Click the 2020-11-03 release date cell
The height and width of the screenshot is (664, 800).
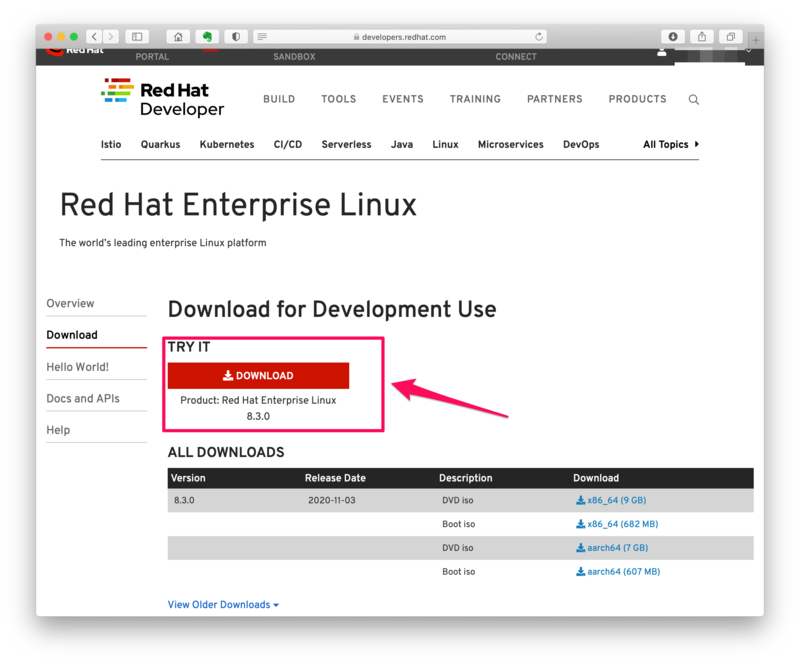[332, 500]
